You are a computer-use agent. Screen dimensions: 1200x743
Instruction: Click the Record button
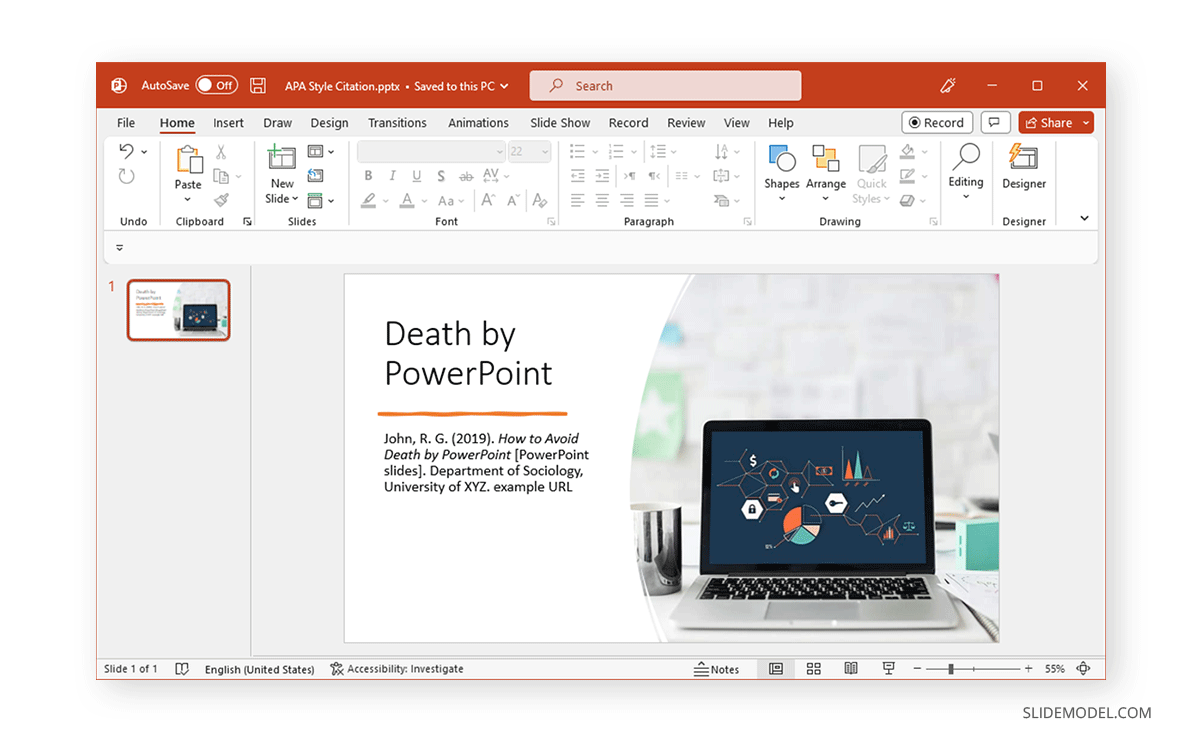click(937, 123)
